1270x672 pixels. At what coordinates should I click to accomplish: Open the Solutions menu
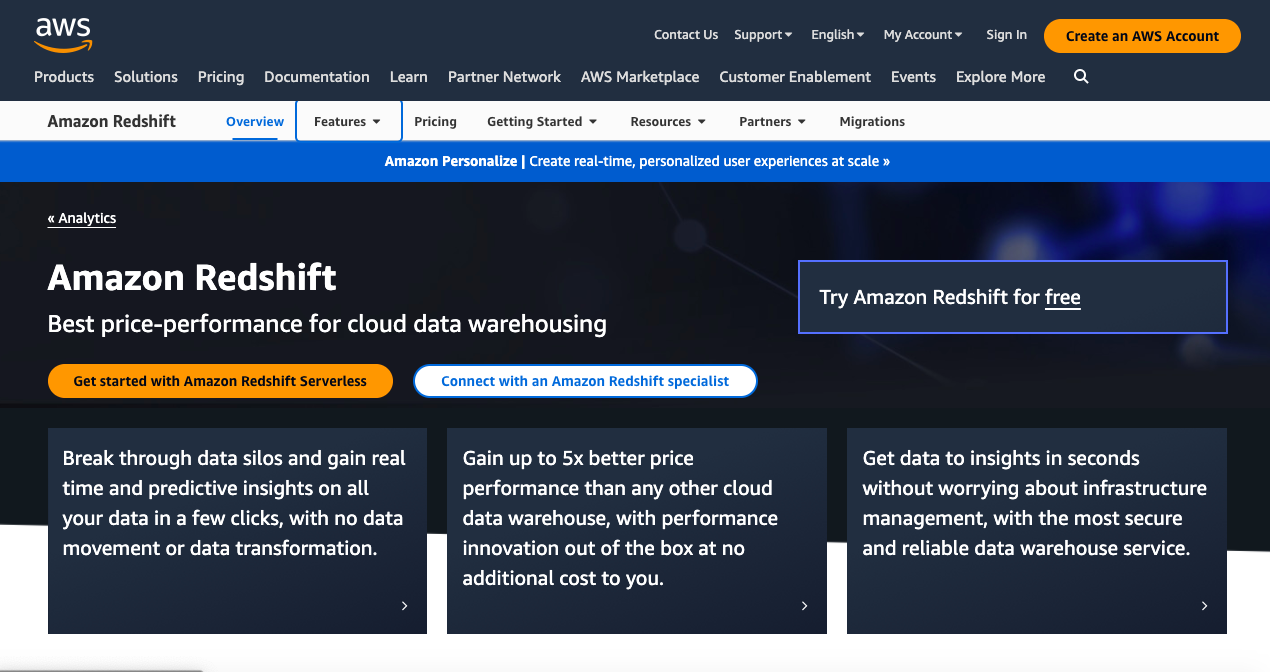[x=146, y=77]
